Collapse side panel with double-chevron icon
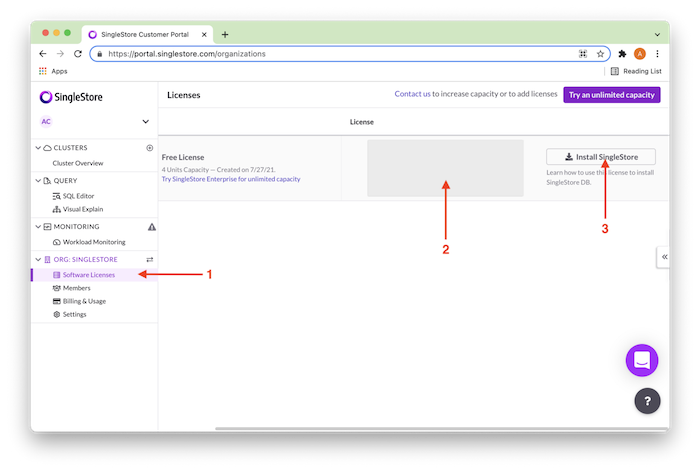 pyautogui.click(x=664, y=257)
